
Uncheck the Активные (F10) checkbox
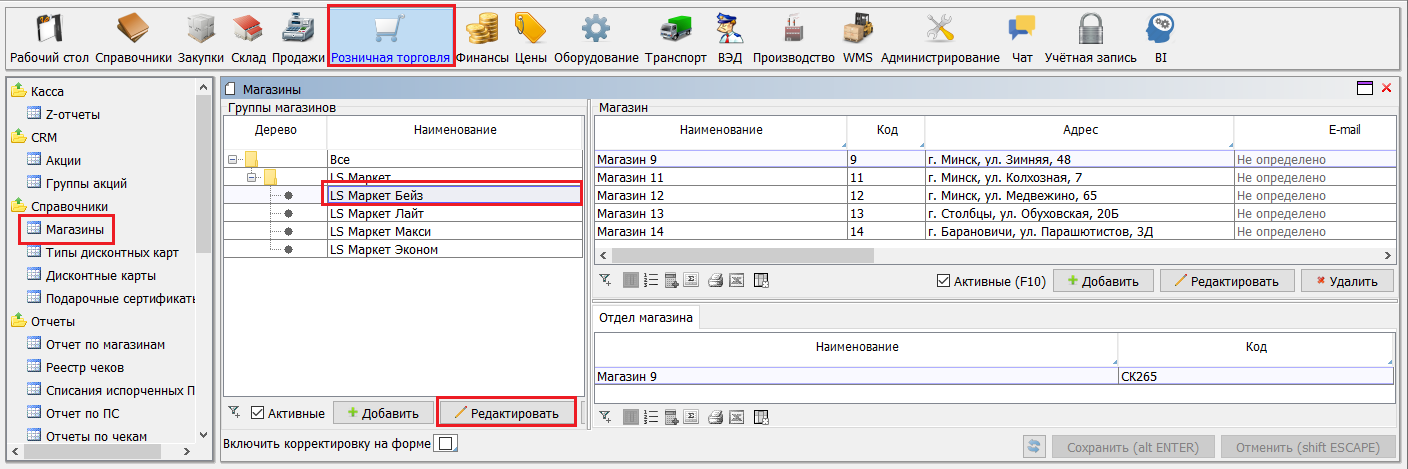click(943, 281)
